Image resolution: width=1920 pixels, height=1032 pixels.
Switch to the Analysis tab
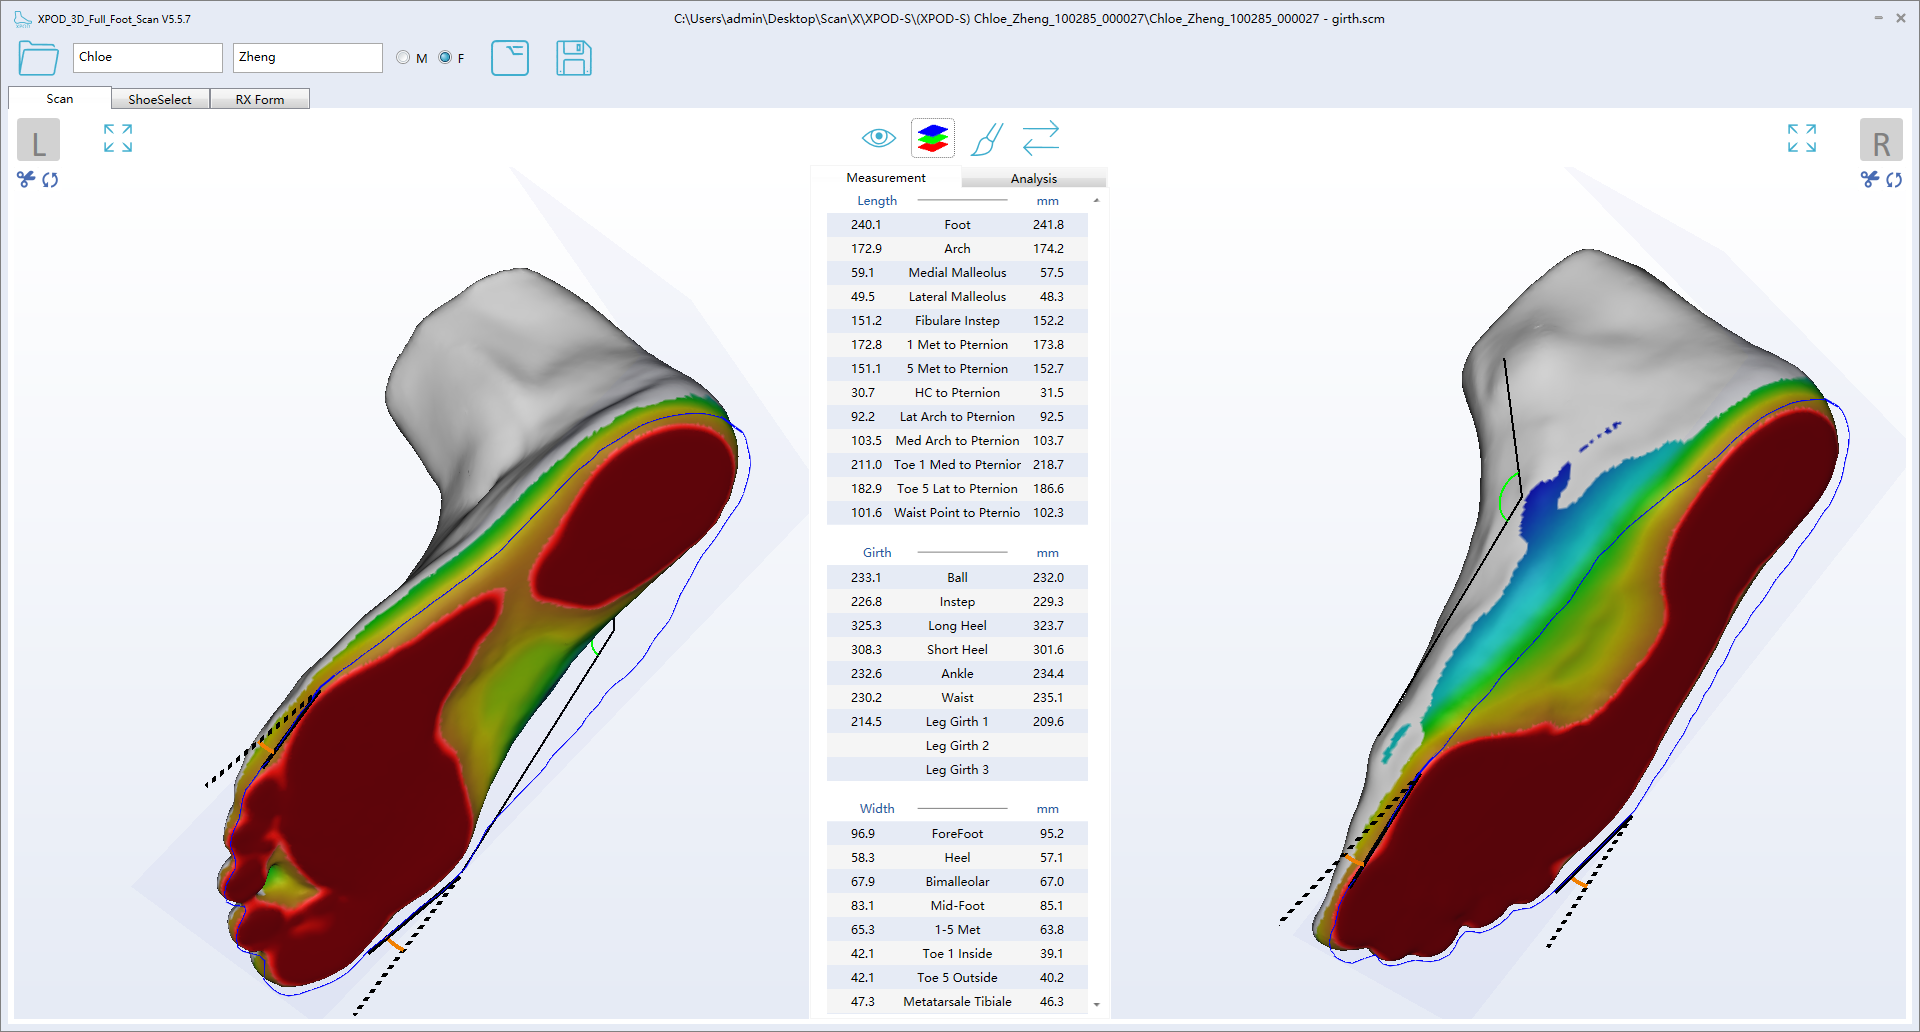pos(1033,178)
